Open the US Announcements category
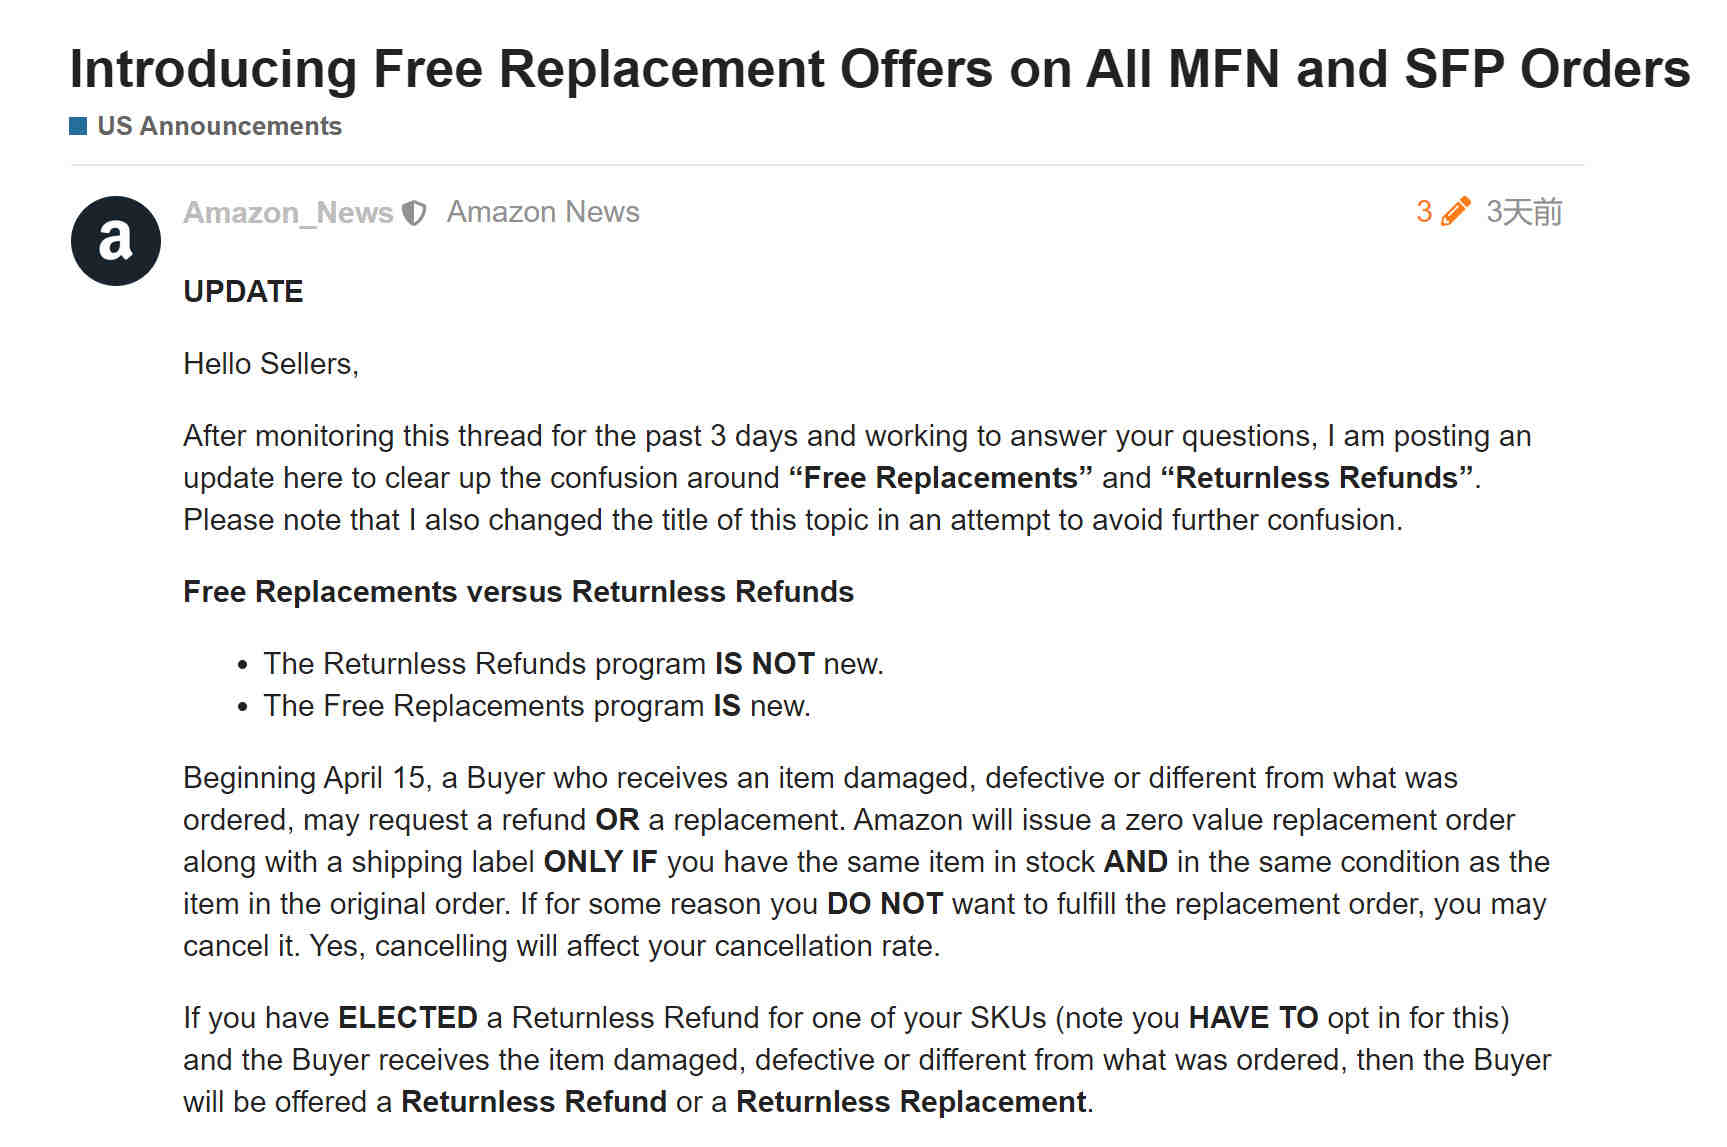 (x=219, y=126)
